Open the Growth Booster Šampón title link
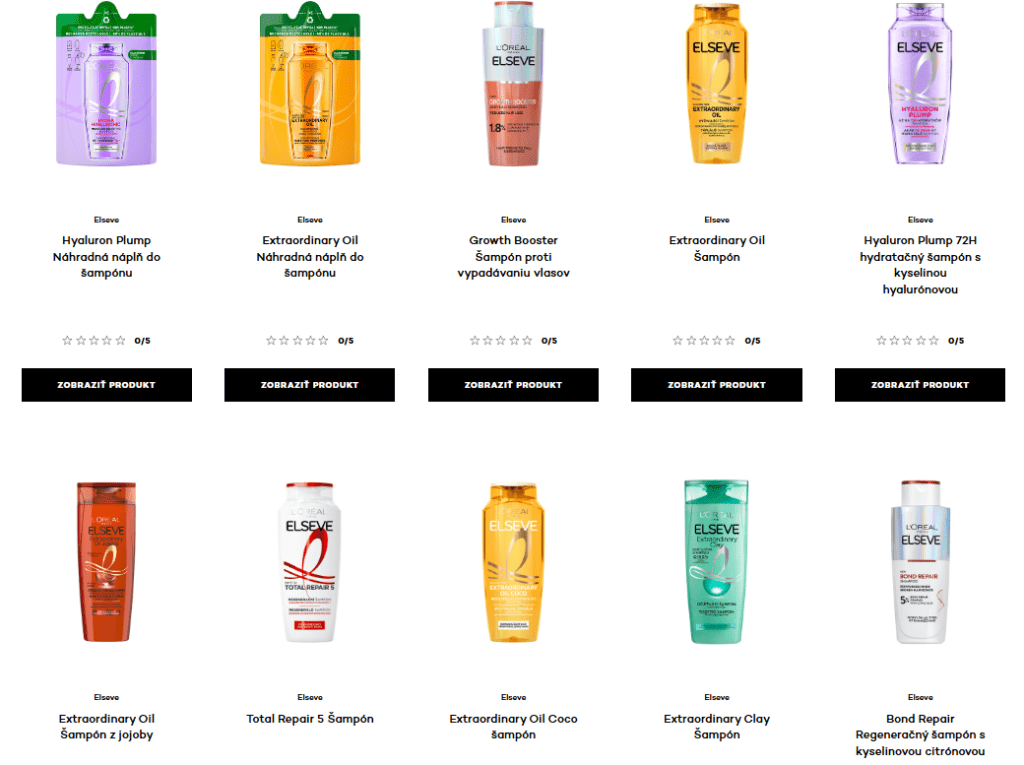Image resolution: width=1024 pixels, height=765 pixels. (x=513, y=257)
